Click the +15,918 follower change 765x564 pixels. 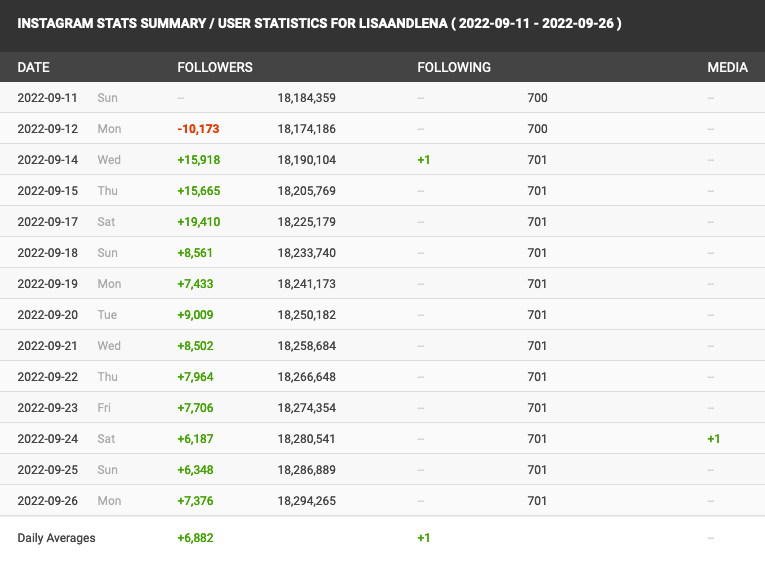pos(199,160)
